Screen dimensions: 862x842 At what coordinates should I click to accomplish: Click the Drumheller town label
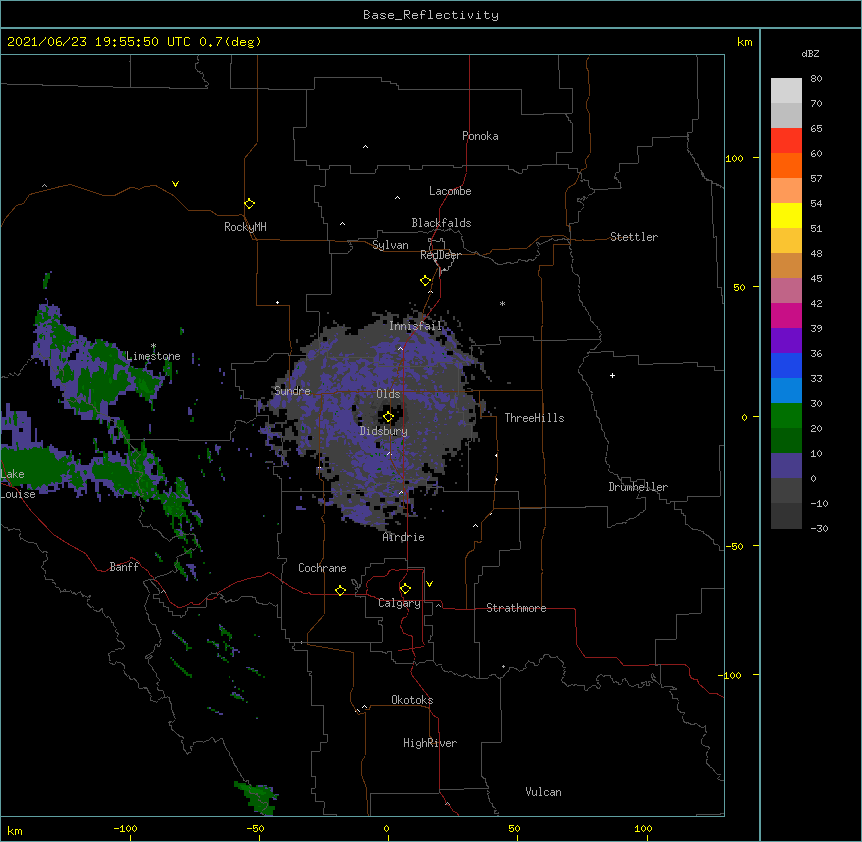[x=638, y=487]
